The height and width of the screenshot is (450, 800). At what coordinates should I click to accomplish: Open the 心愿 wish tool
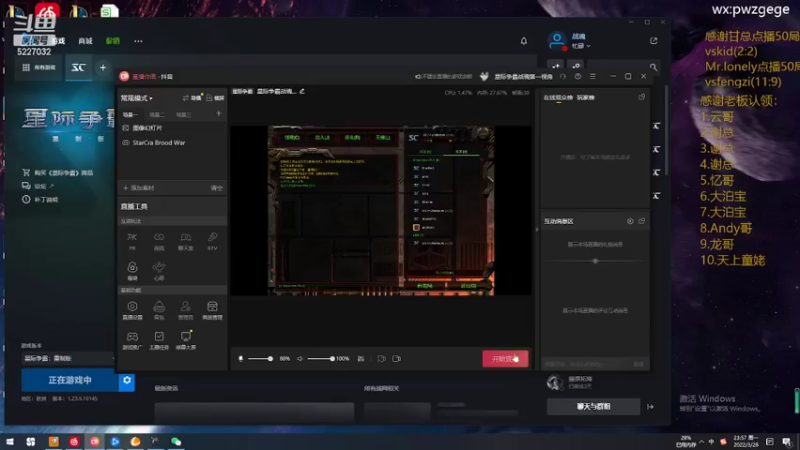click(x=159, y=270)
